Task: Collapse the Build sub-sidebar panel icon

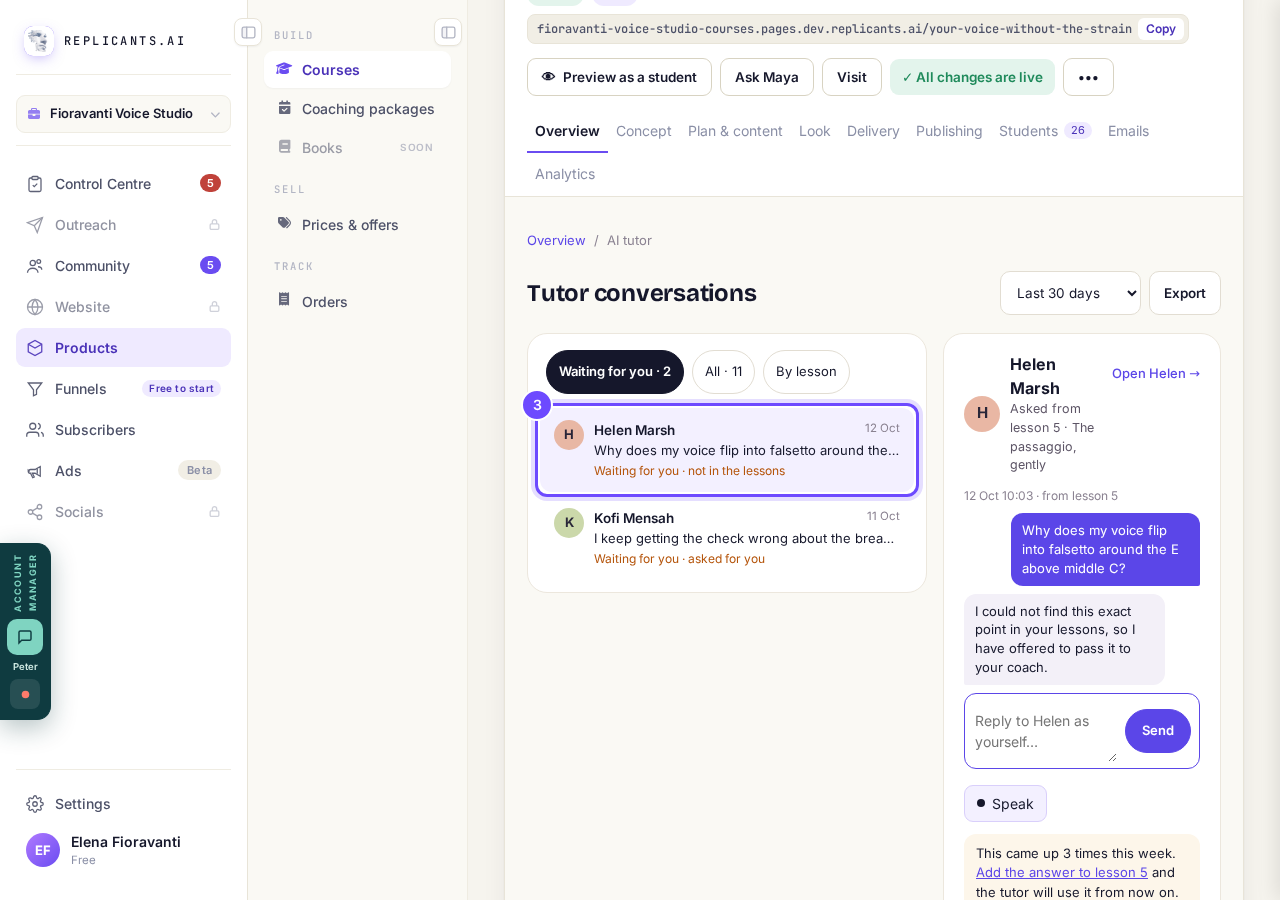Action: pos(448,32)
